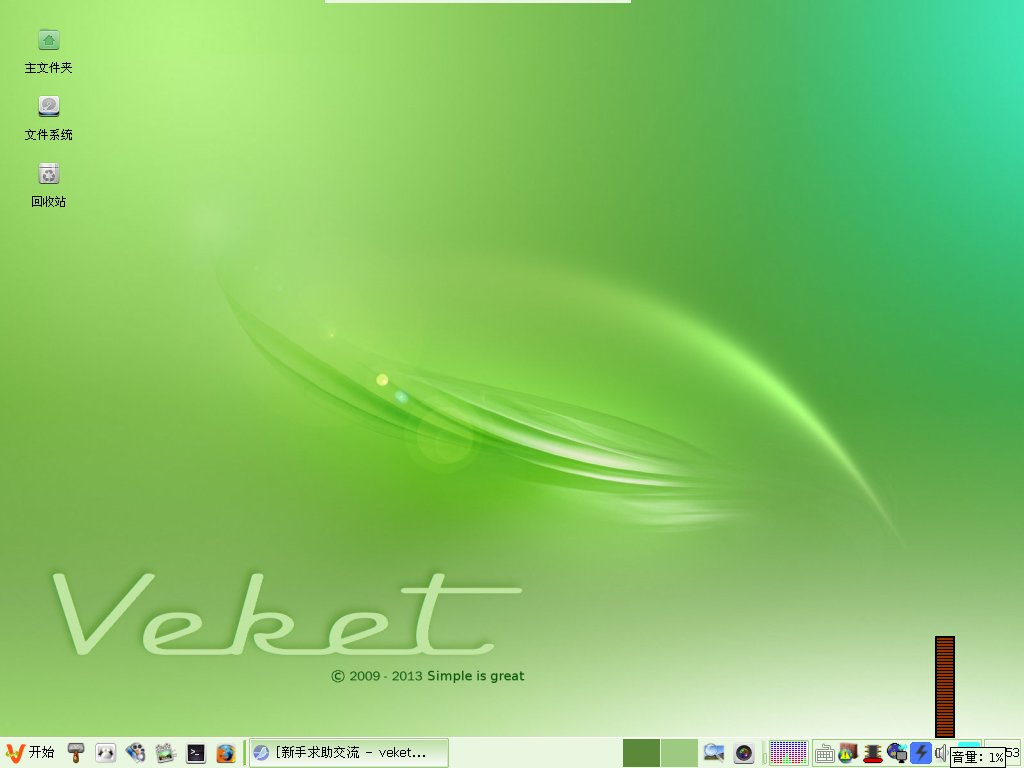
Task: Open the film reel media player launcher
Action: pyautogui.click(x=136, y=752)
